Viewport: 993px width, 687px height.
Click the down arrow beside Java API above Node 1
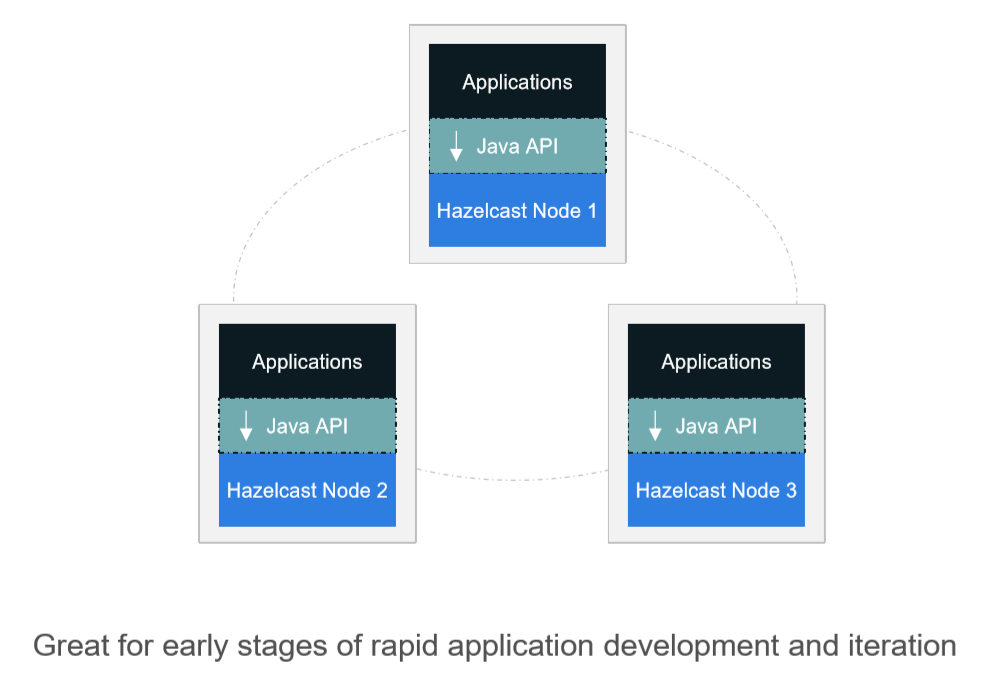[x=456, y=146]
